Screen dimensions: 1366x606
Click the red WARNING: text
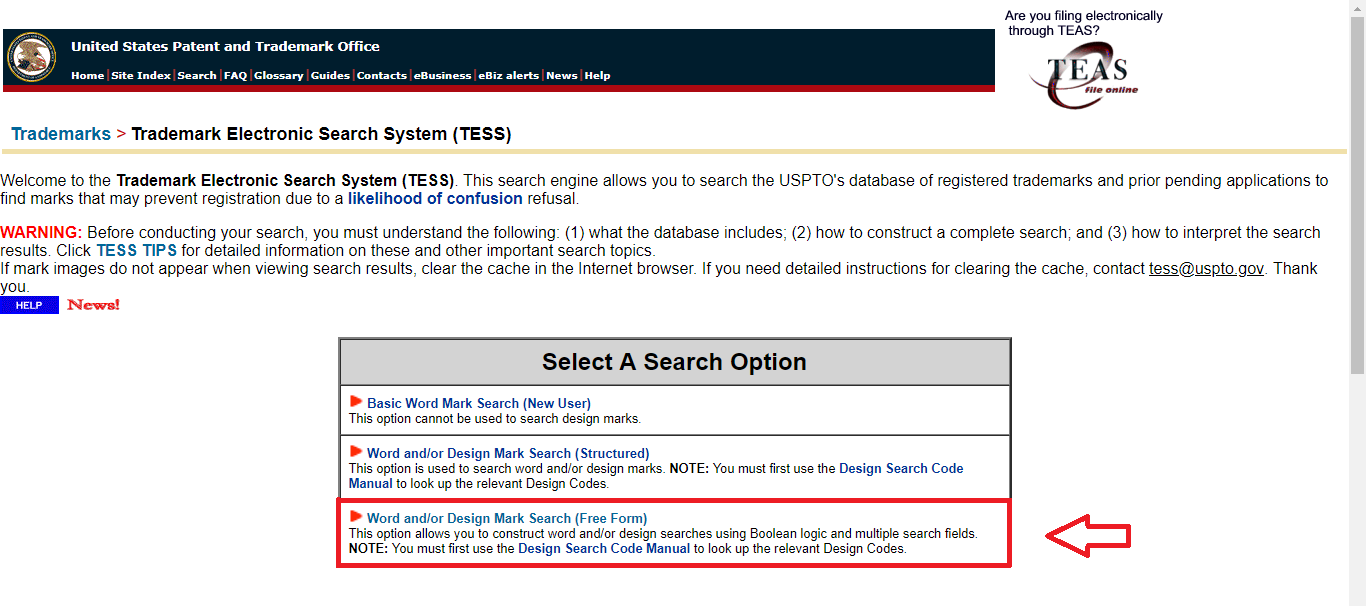click(x=41, y=233)
